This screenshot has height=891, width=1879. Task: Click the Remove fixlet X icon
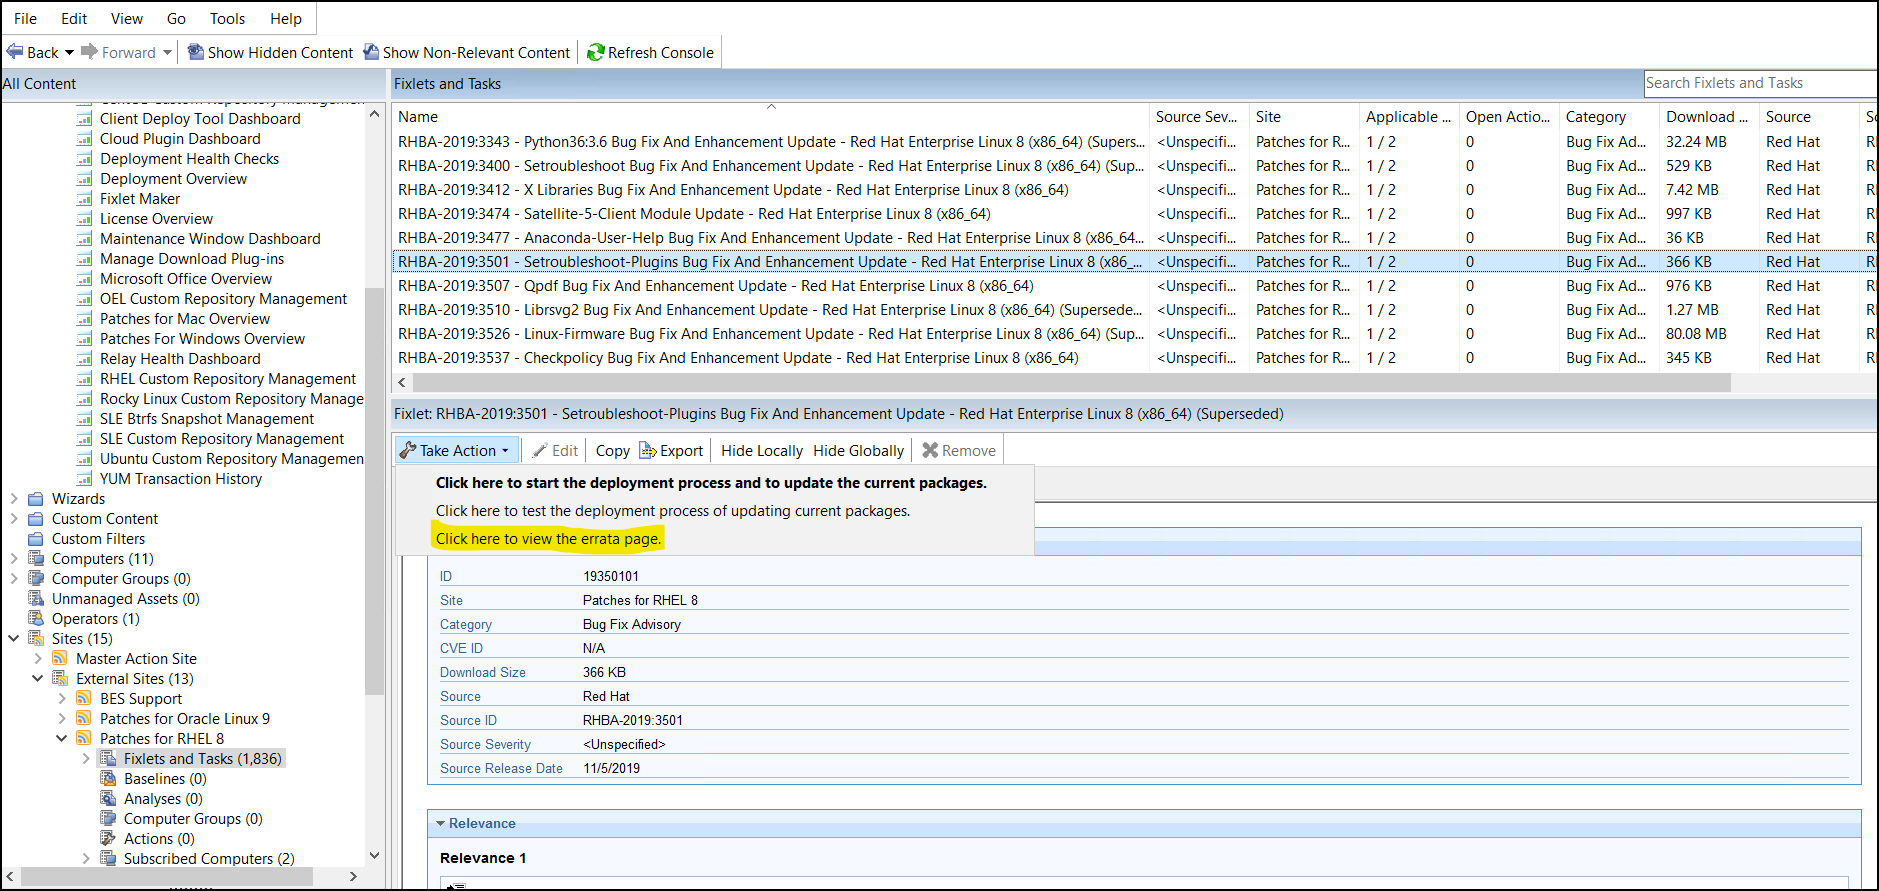[x=930, y=451]
